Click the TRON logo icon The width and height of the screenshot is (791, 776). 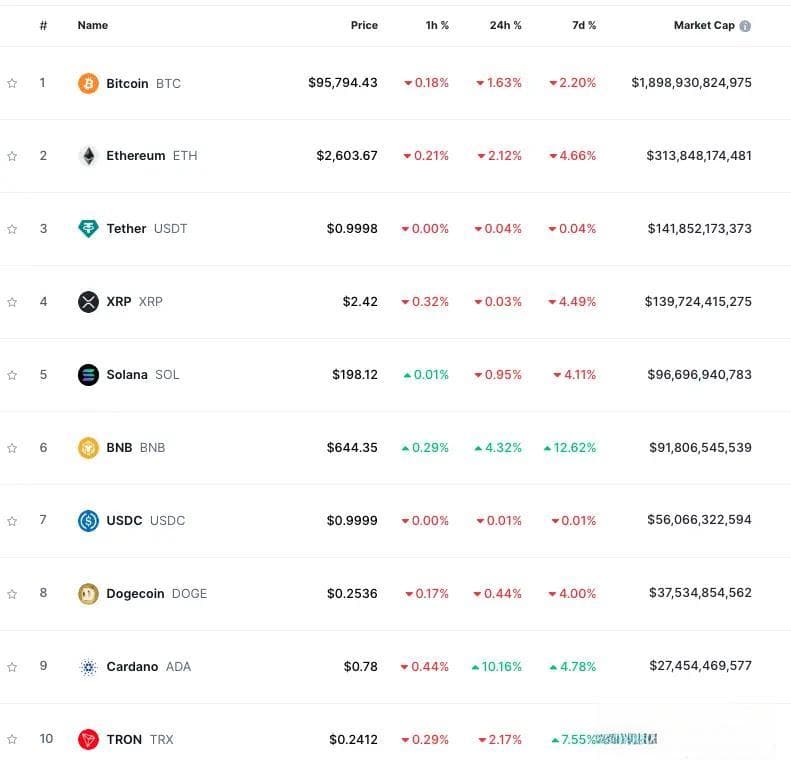coord(88,740)
